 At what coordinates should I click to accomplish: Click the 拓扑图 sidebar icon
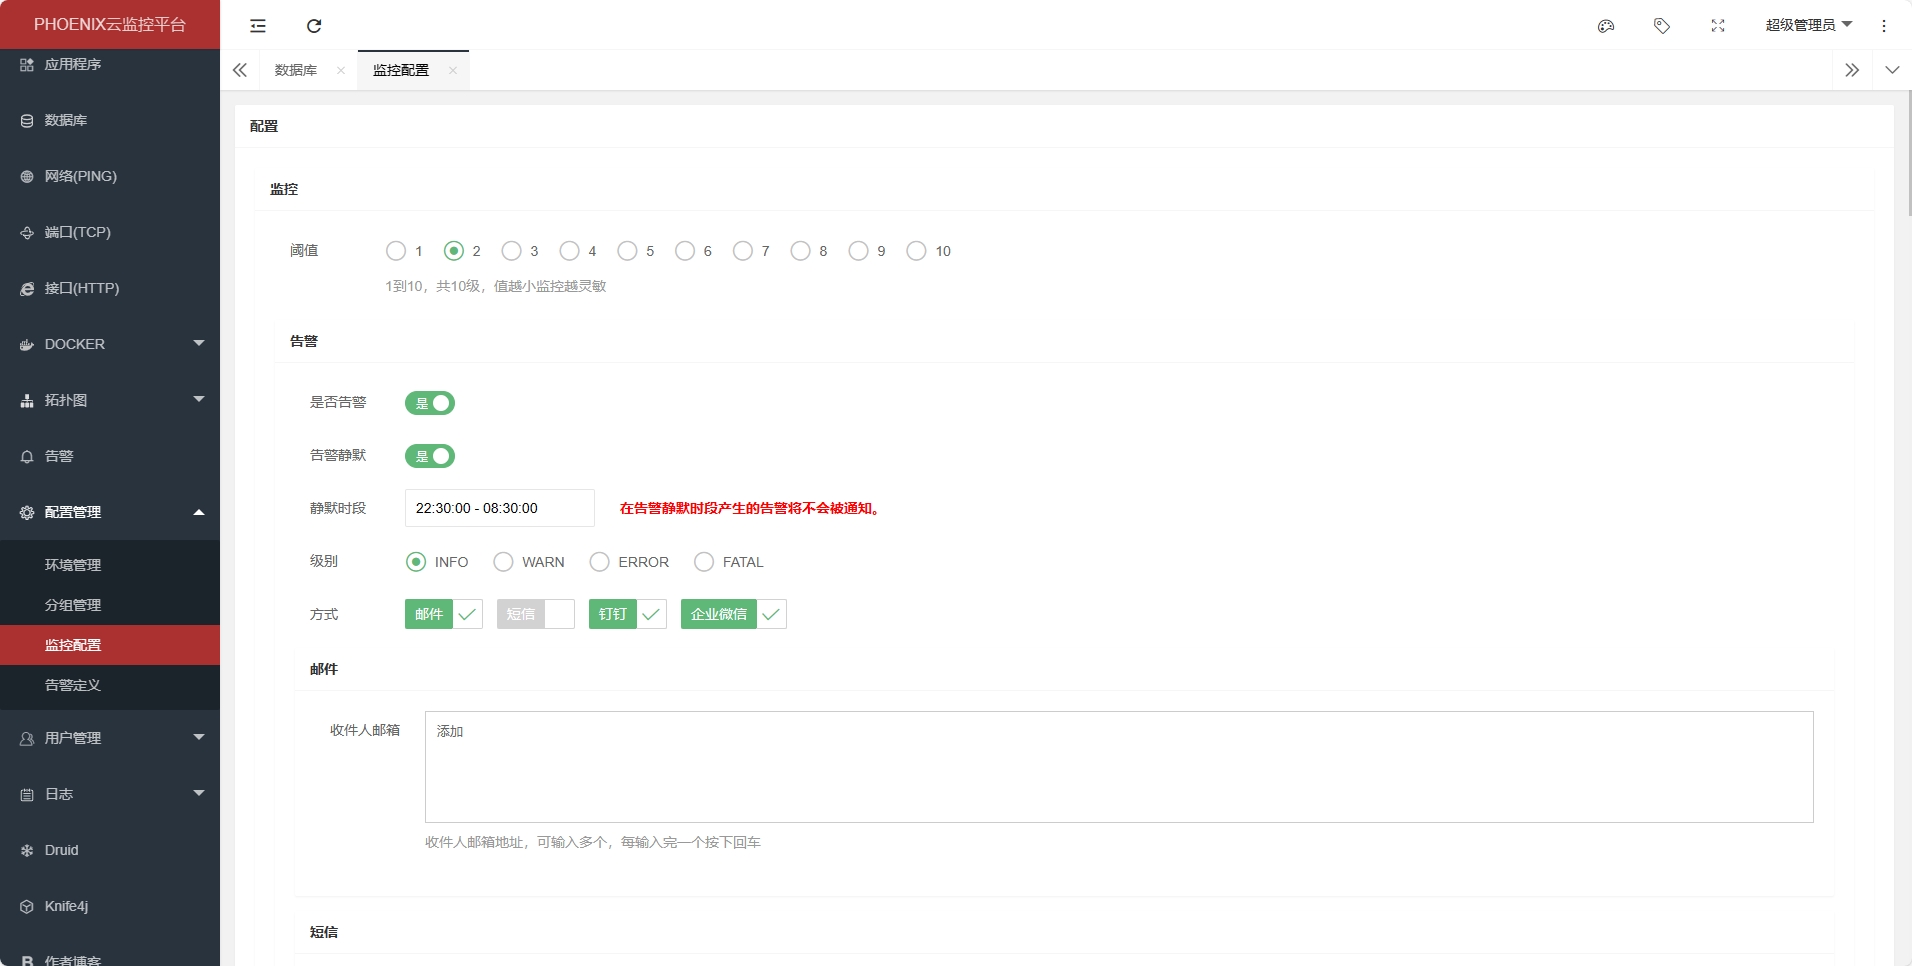click(x=27, y=400)
